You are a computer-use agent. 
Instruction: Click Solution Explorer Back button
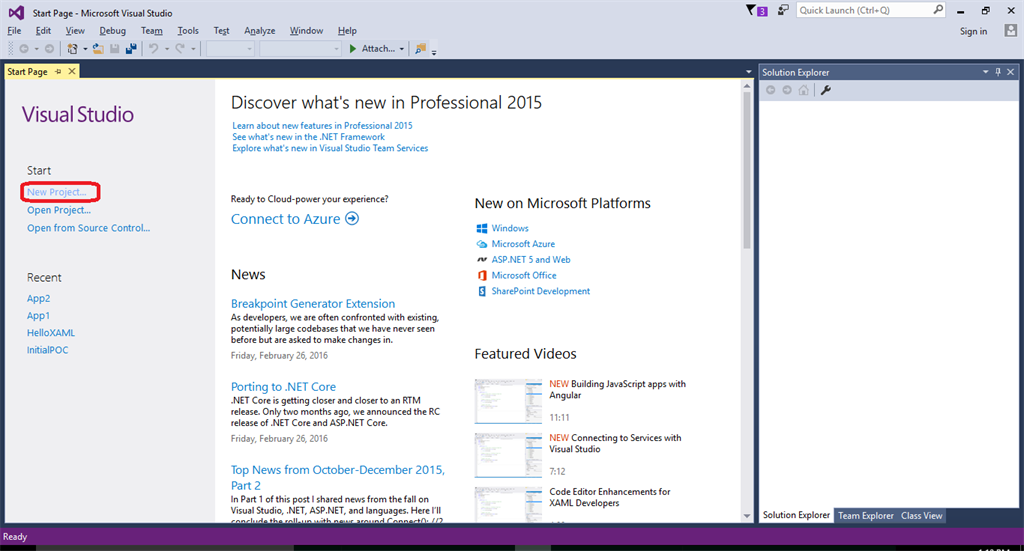(771, 90)
